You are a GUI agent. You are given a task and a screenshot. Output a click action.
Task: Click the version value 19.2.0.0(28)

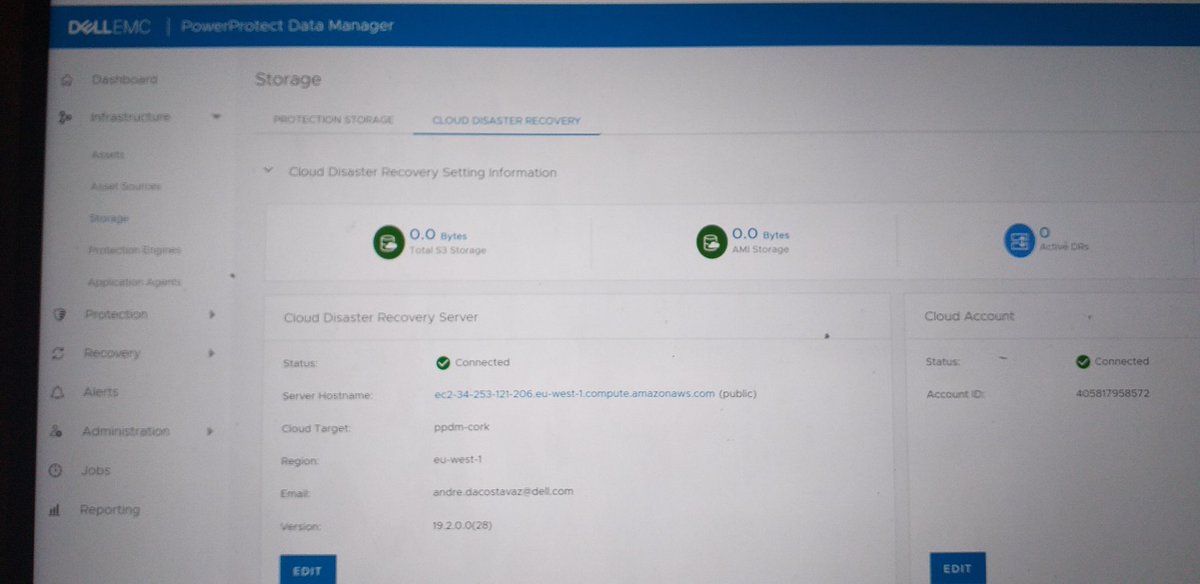coord(464,525)
